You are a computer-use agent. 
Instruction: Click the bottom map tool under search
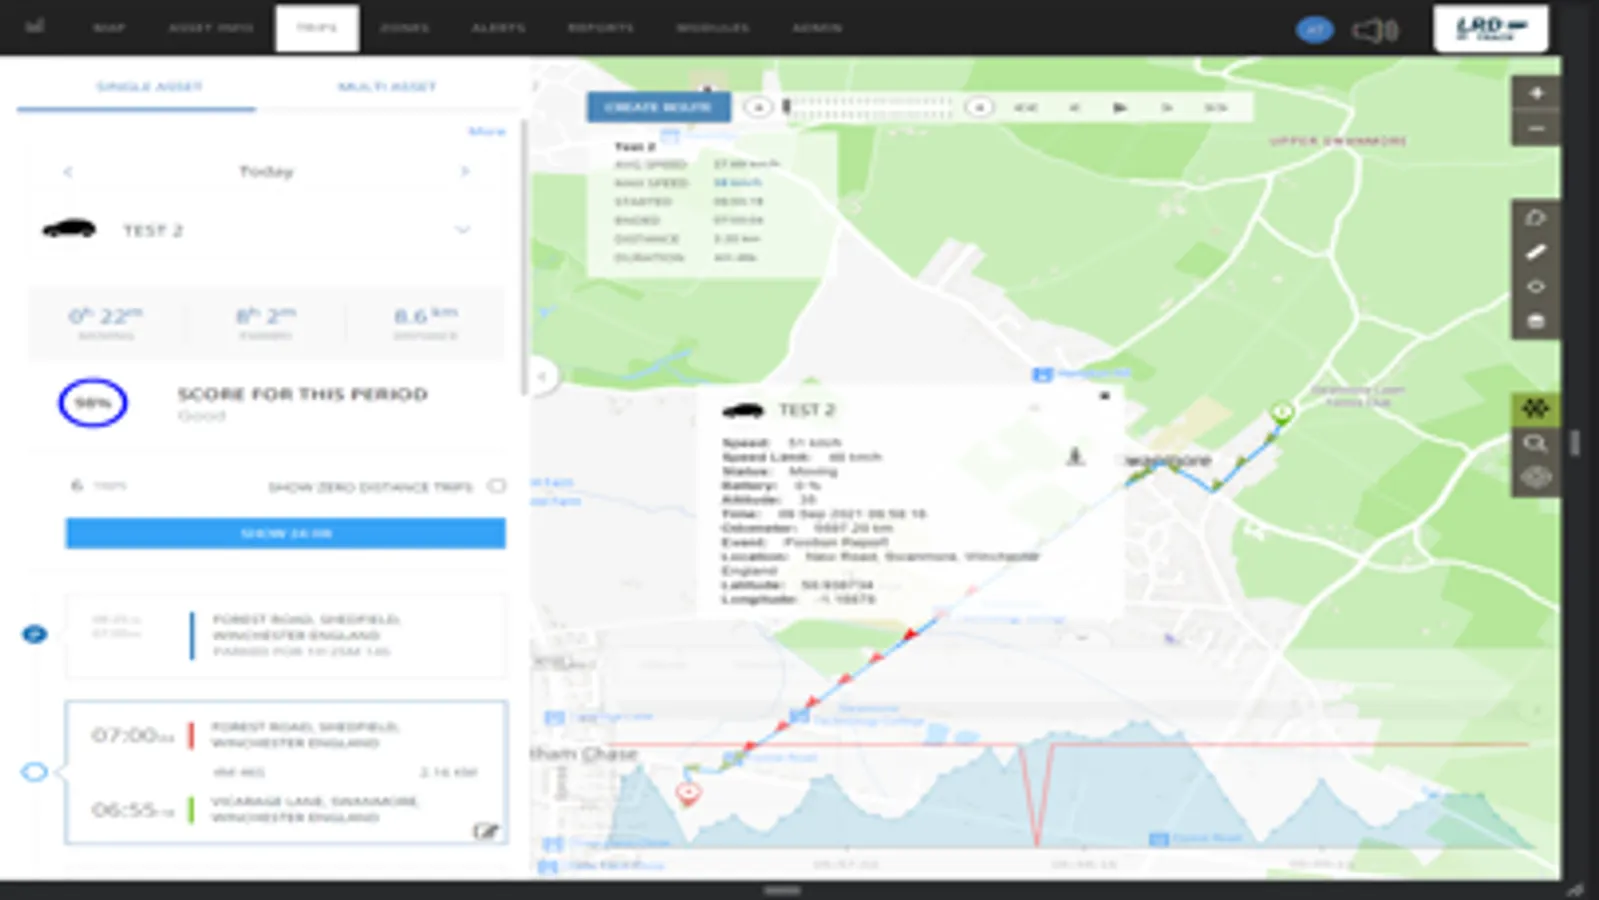pyautogui.click(x=1536, y=478)
